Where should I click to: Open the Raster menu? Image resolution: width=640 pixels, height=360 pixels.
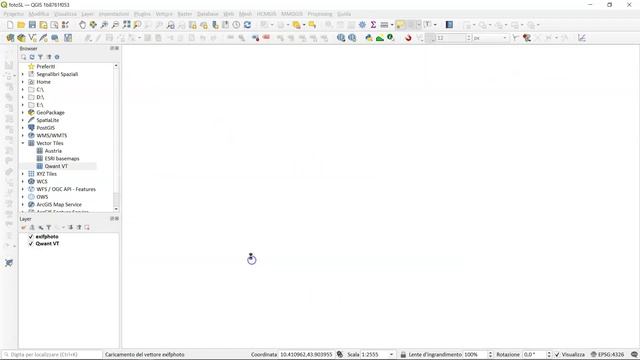click(184, 14)
